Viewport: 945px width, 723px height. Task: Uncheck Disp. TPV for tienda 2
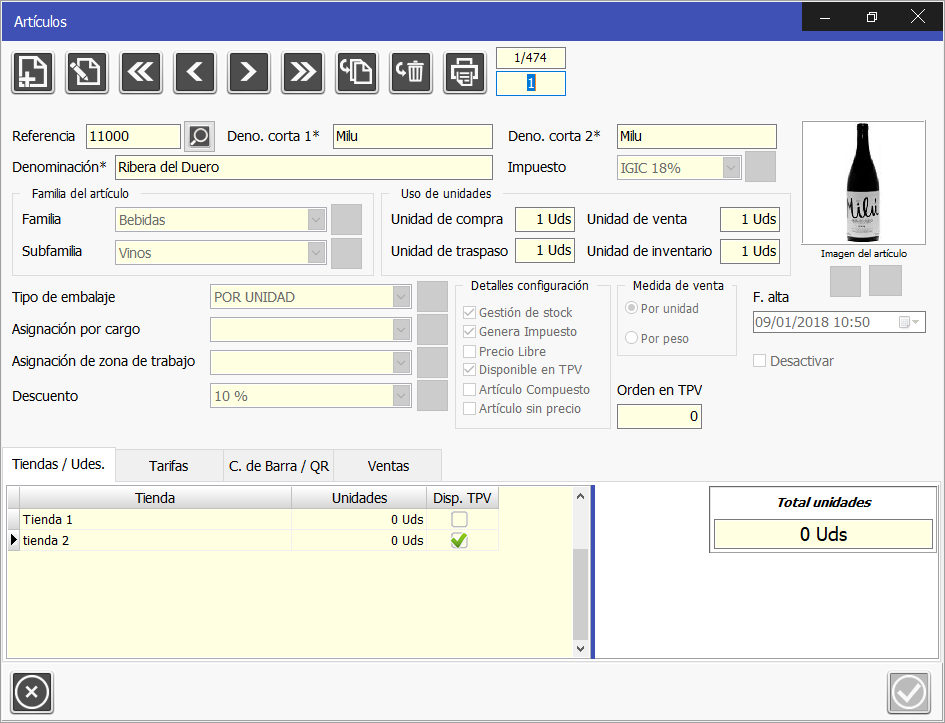click(459, 541)
